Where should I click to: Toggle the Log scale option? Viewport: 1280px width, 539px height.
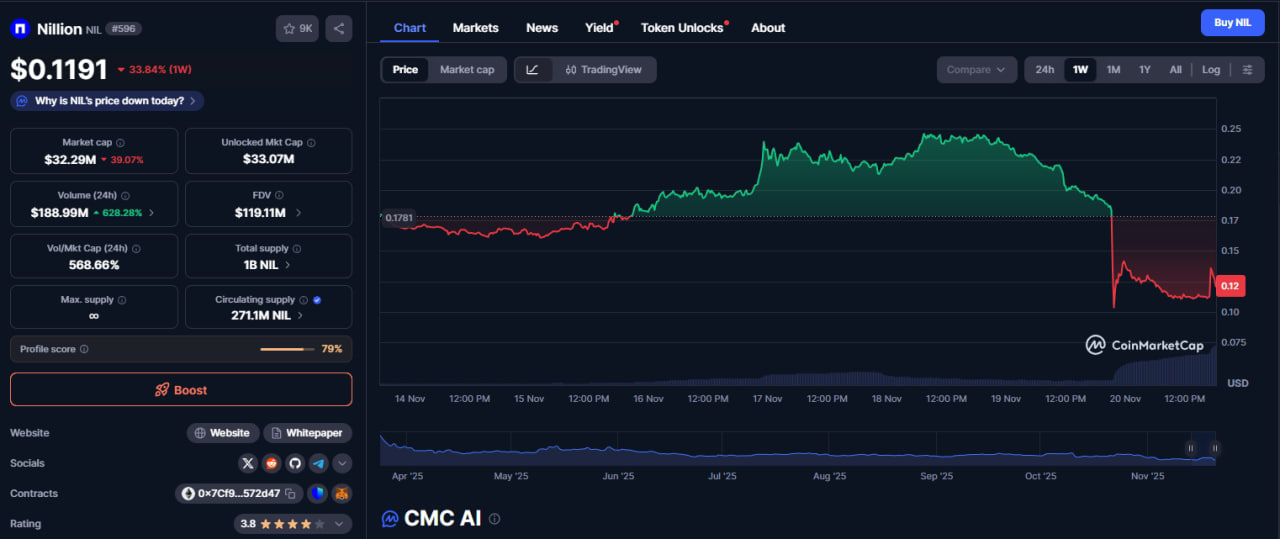[x=1211, y=70]
